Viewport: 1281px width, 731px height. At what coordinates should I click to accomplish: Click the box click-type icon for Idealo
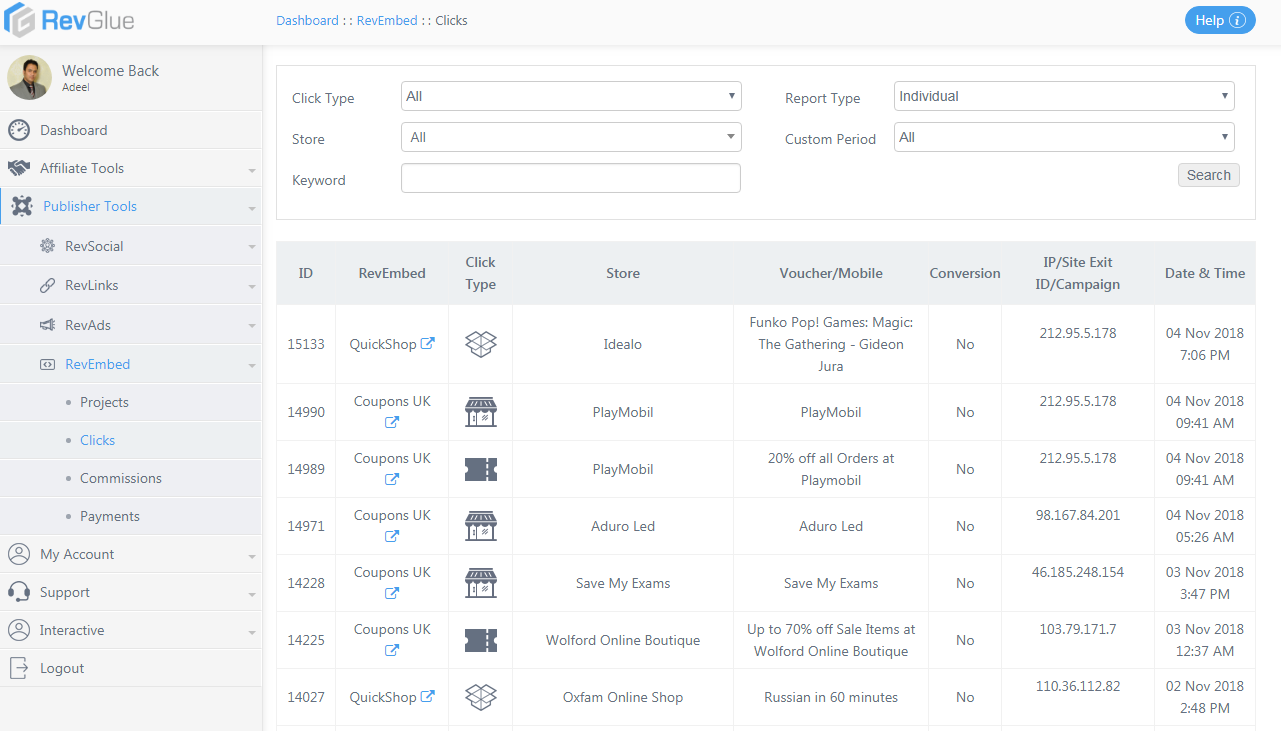(x=481, y=344)
